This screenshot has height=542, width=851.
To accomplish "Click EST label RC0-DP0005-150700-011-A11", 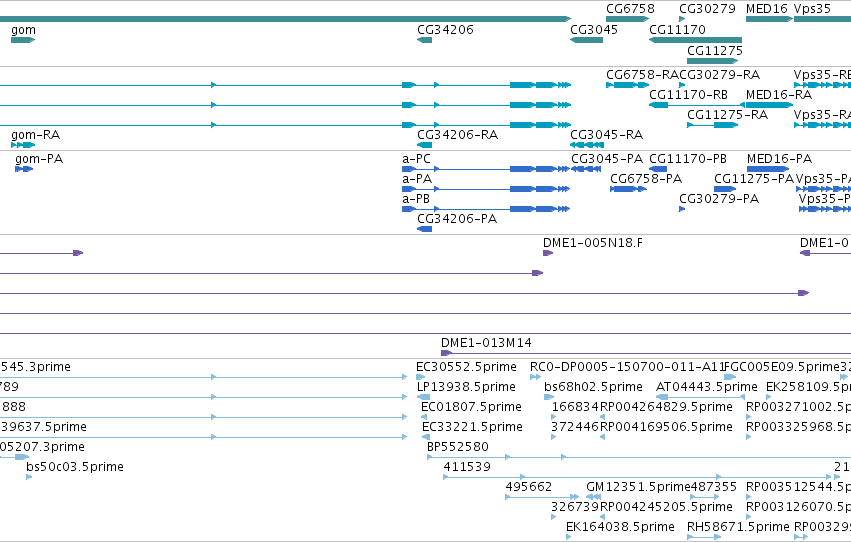I will (x=627, y=367).
